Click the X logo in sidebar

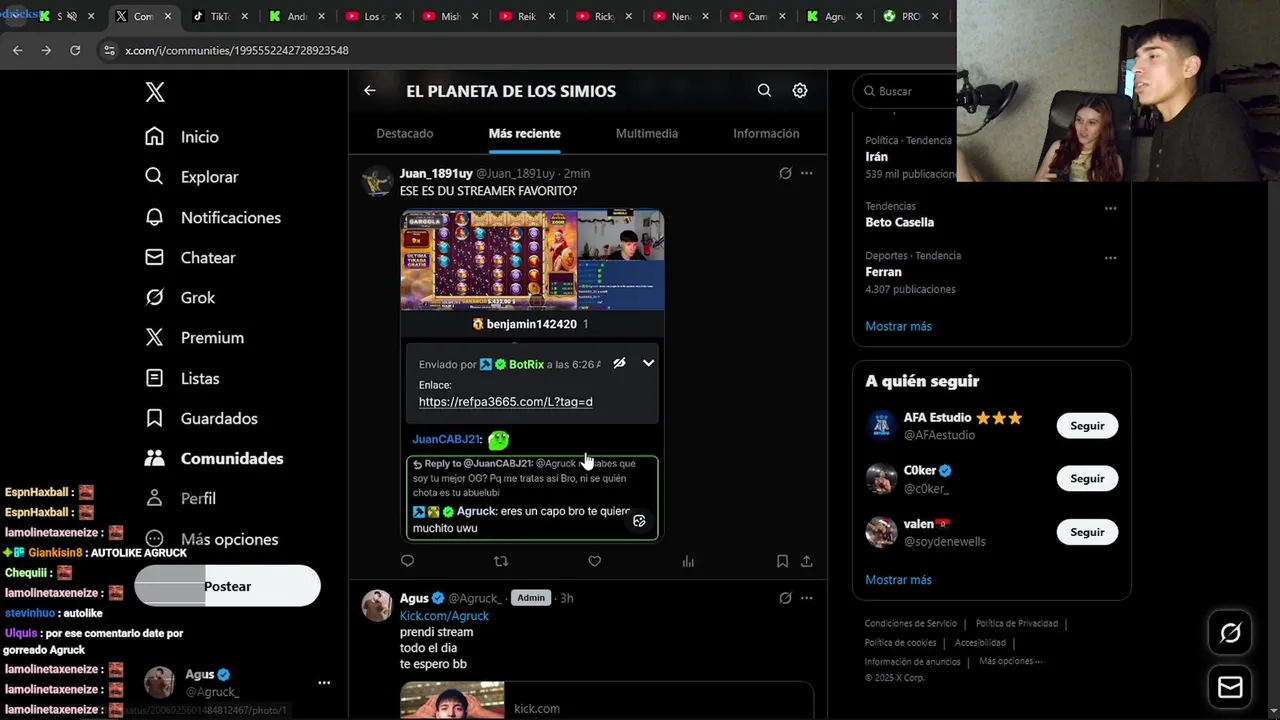tap(155, 92)
